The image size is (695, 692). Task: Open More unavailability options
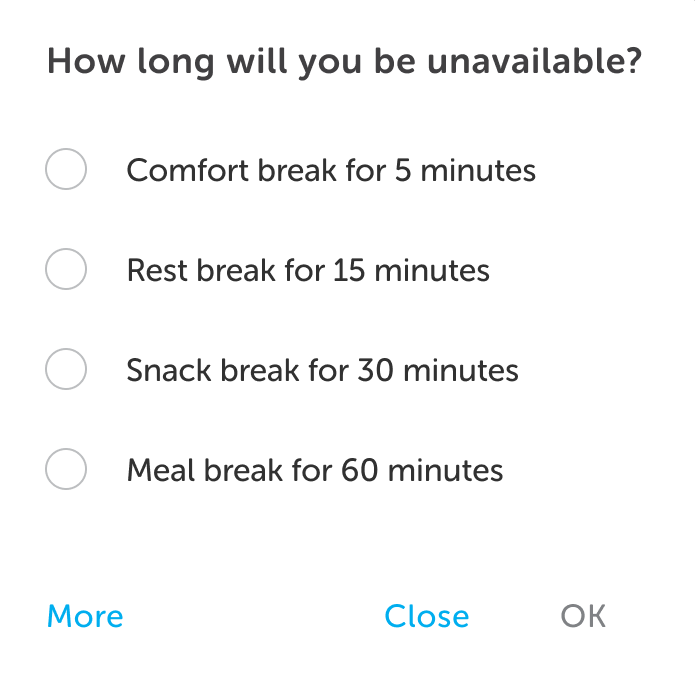pyautogui.click(x=85, y=616)
